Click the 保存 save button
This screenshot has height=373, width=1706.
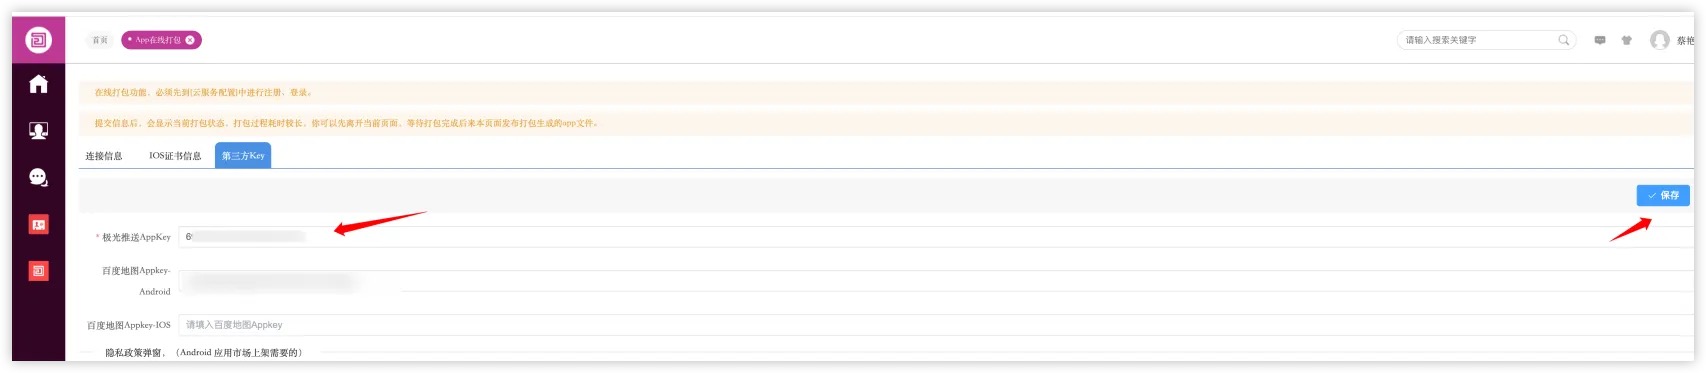tap(1663, 195)
